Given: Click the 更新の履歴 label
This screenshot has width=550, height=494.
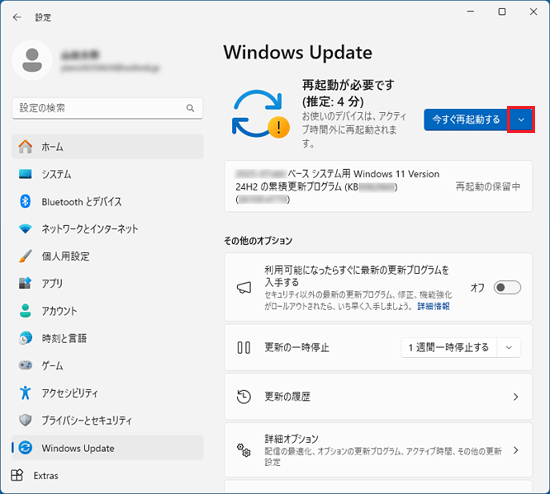Looking at the screenshot, I should coord(287,397).
